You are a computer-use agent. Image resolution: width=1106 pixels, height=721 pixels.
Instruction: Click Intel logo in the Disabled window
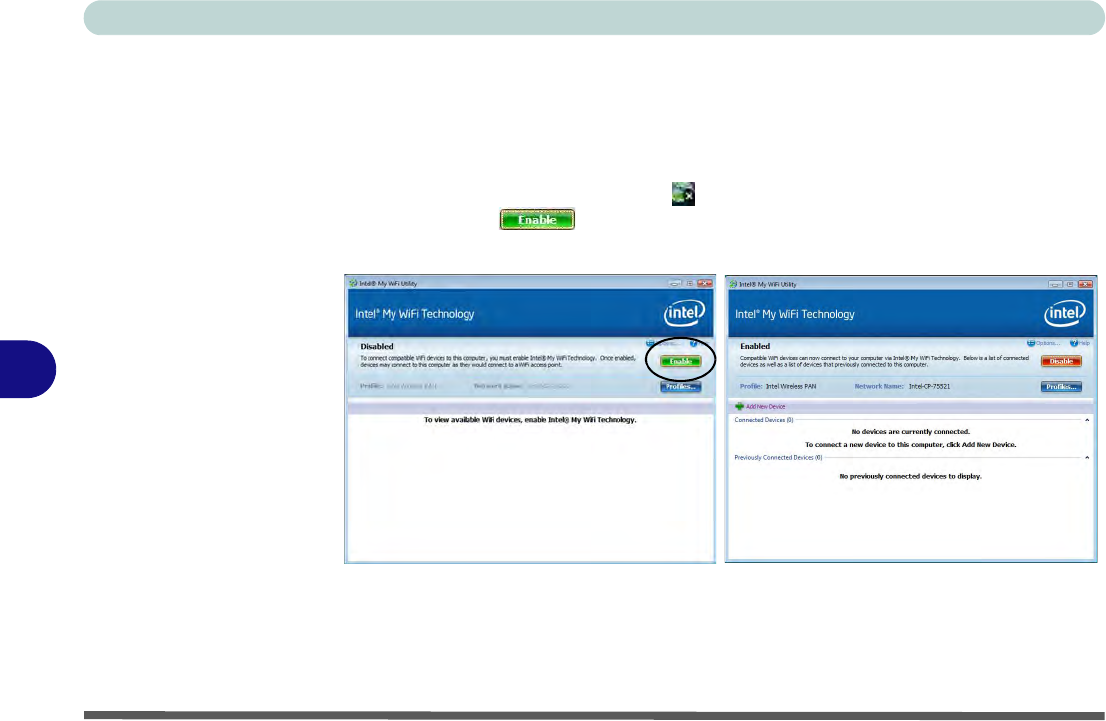pos(684,313)
